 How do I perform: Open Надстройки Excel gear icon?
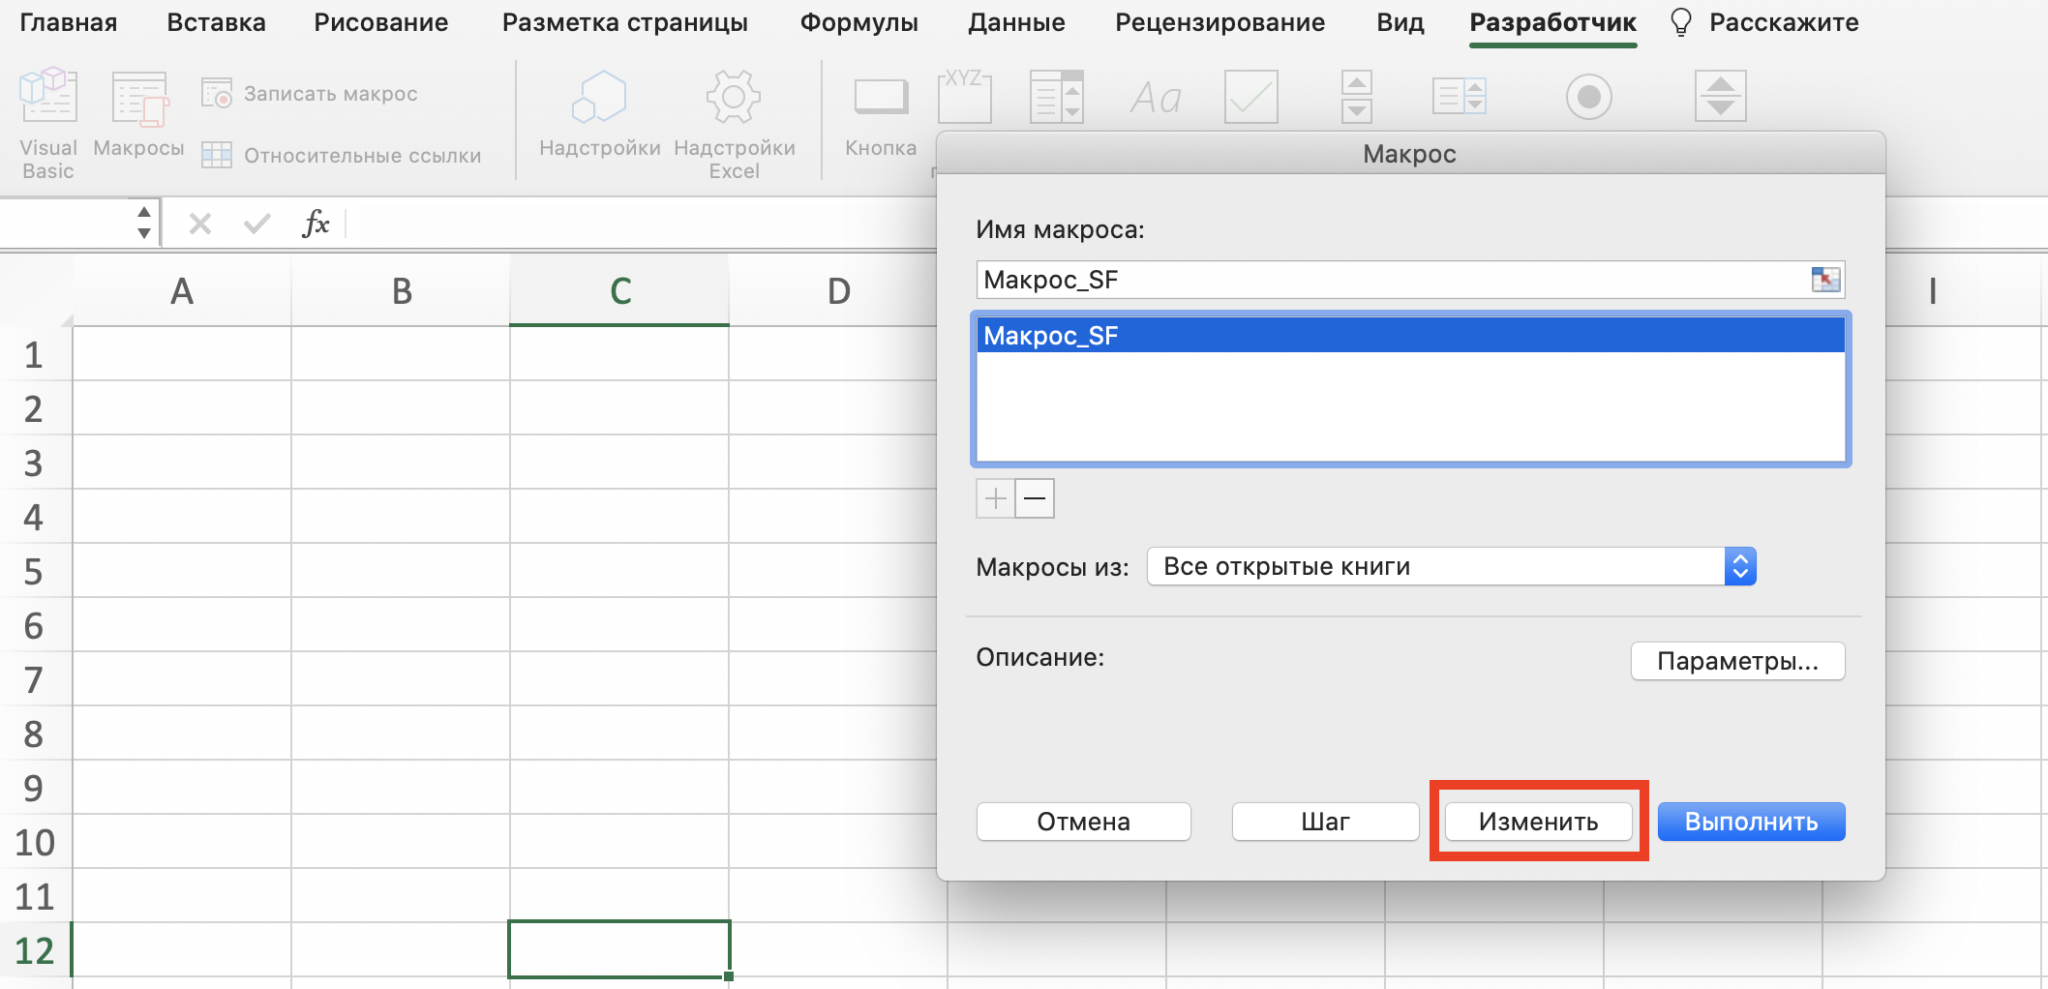tap(733, 99)
